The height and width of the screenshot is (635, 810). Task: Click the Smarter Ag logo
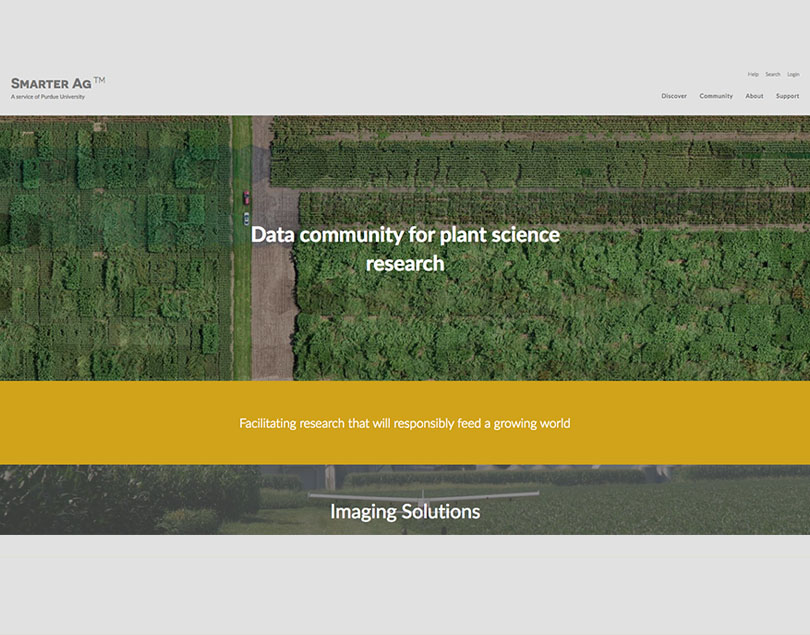point(51,84)
